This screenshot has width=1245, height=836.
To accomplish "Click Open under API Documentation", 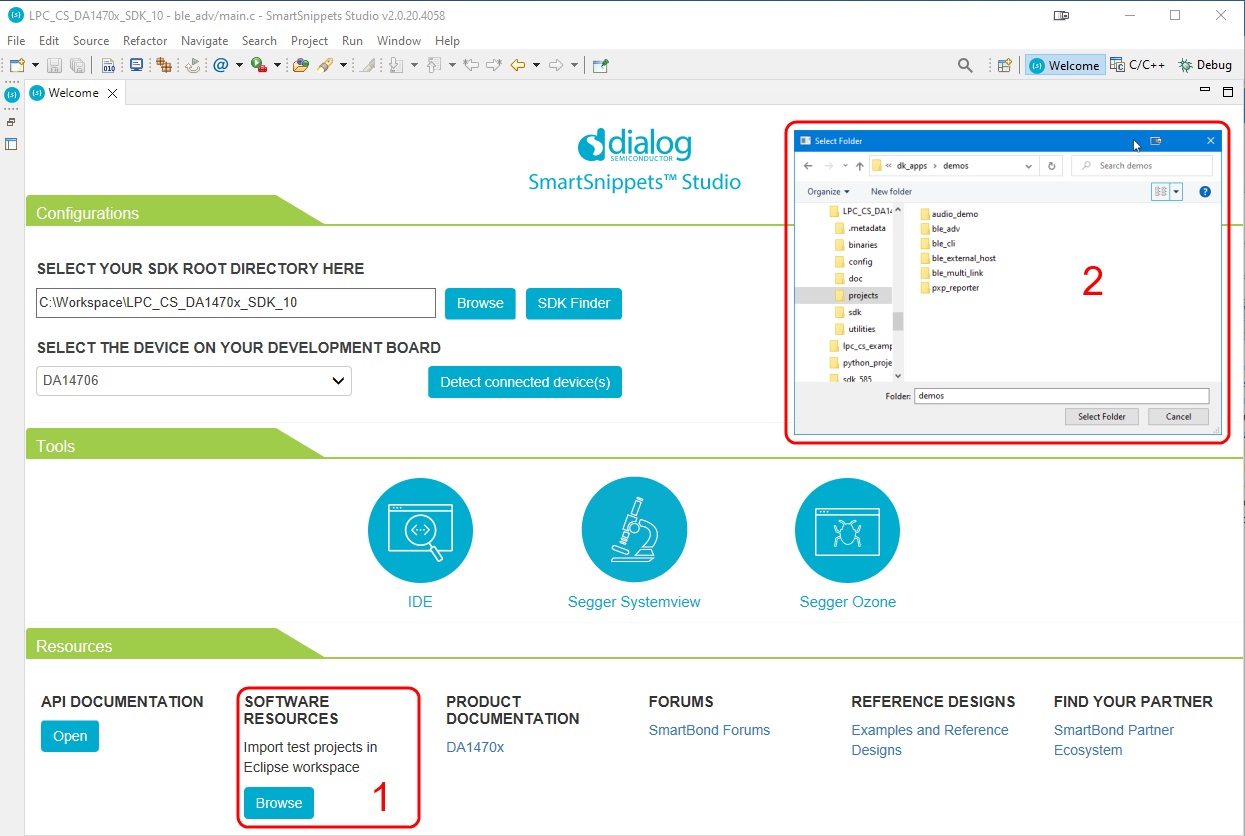I will click(x=70, y=736).
